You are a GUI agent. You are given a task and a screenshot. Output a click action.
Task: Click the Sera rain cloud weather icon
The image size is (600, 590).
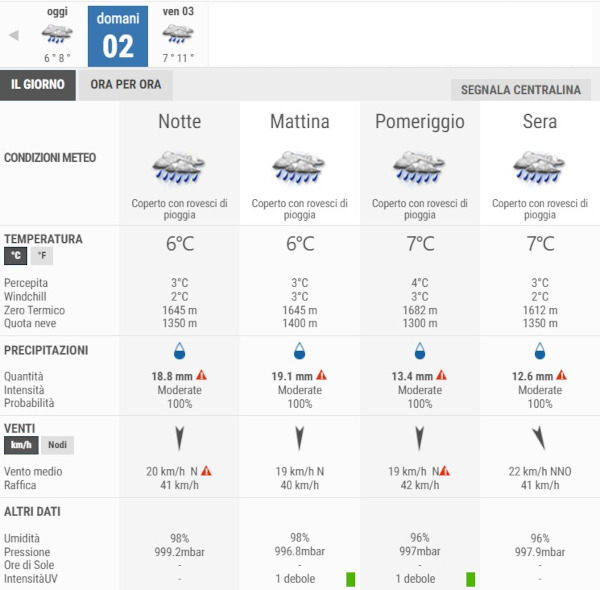[540, 165]
